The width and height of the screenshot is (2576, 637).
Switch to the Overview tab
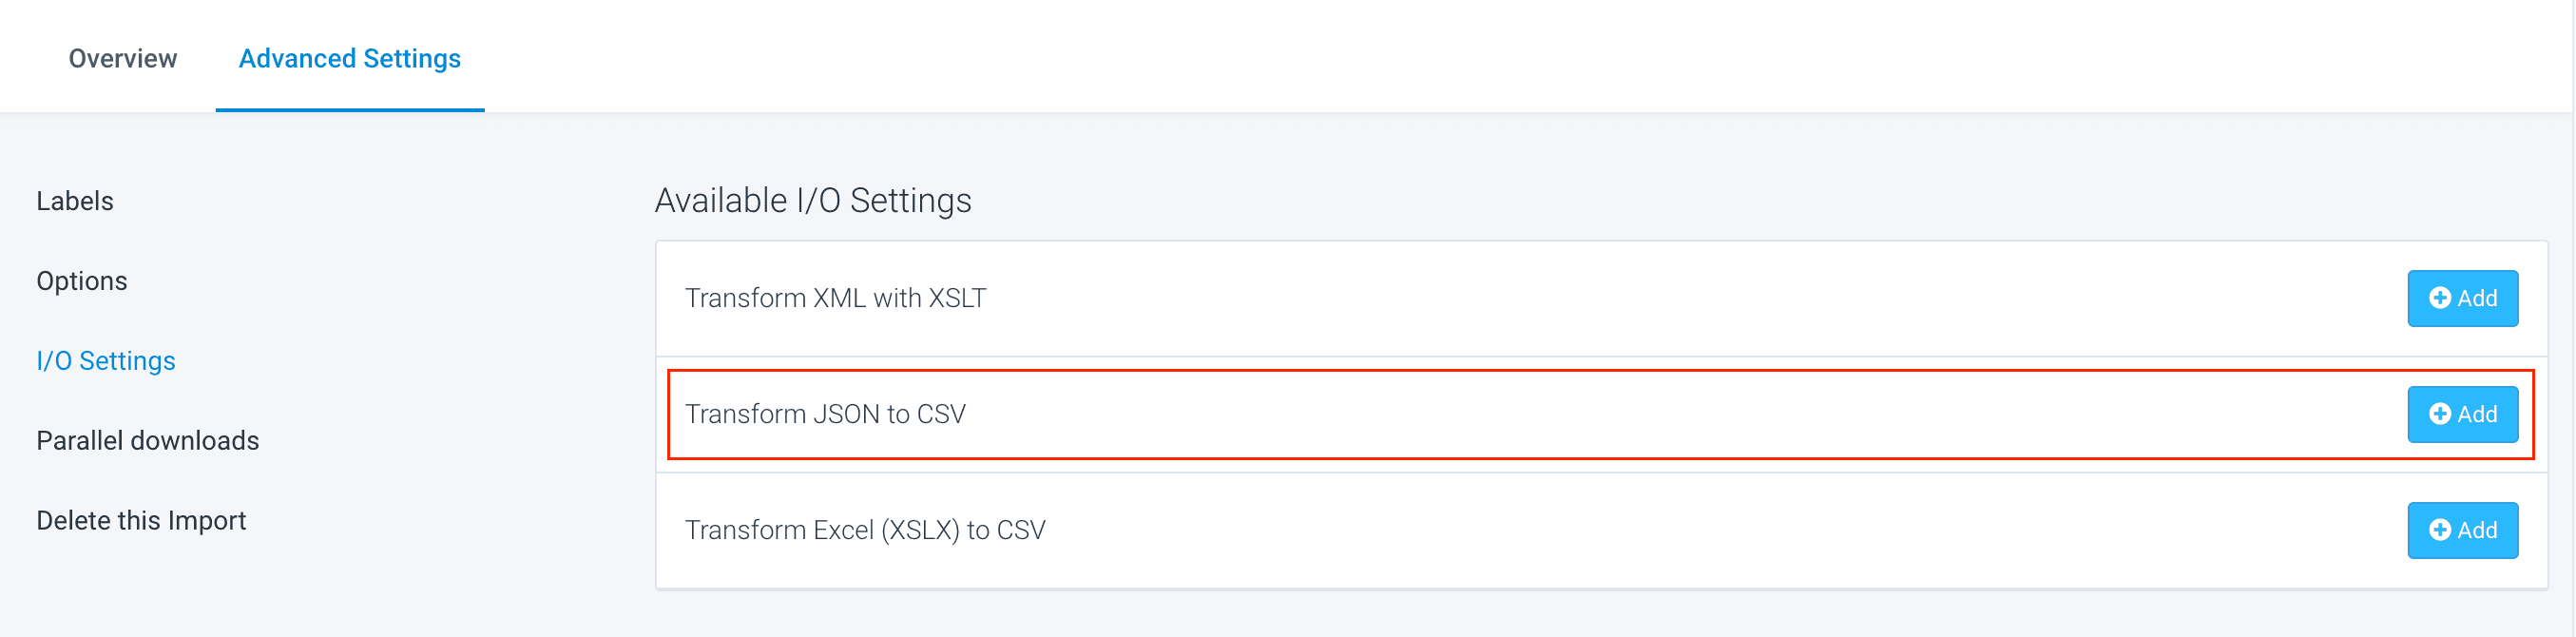pos(122,59)
